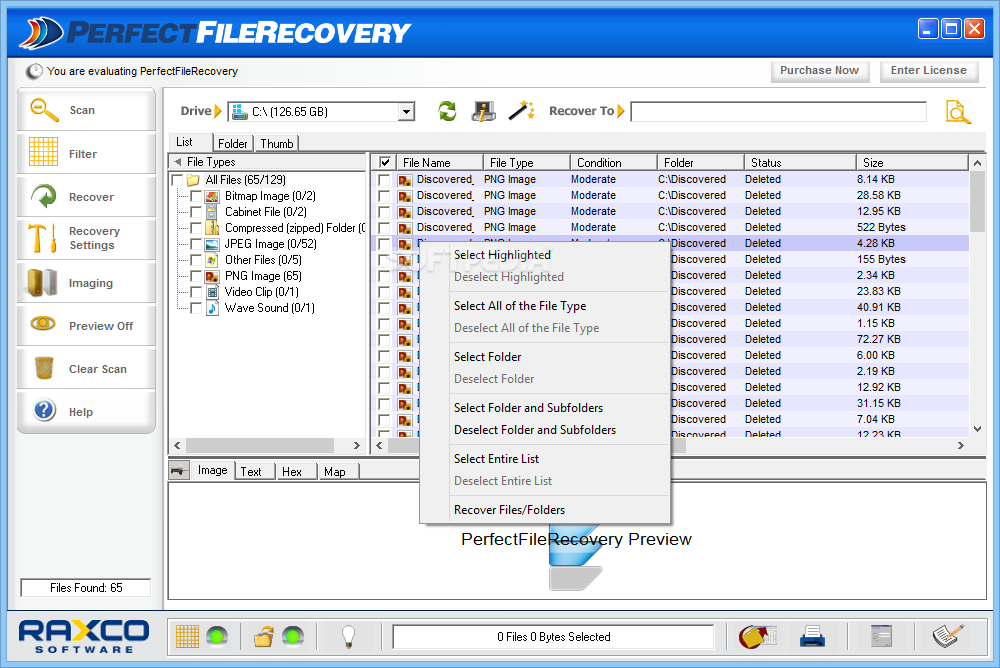
Task: Toggle Preview Off in sidebar
Action: click(86, 325)
